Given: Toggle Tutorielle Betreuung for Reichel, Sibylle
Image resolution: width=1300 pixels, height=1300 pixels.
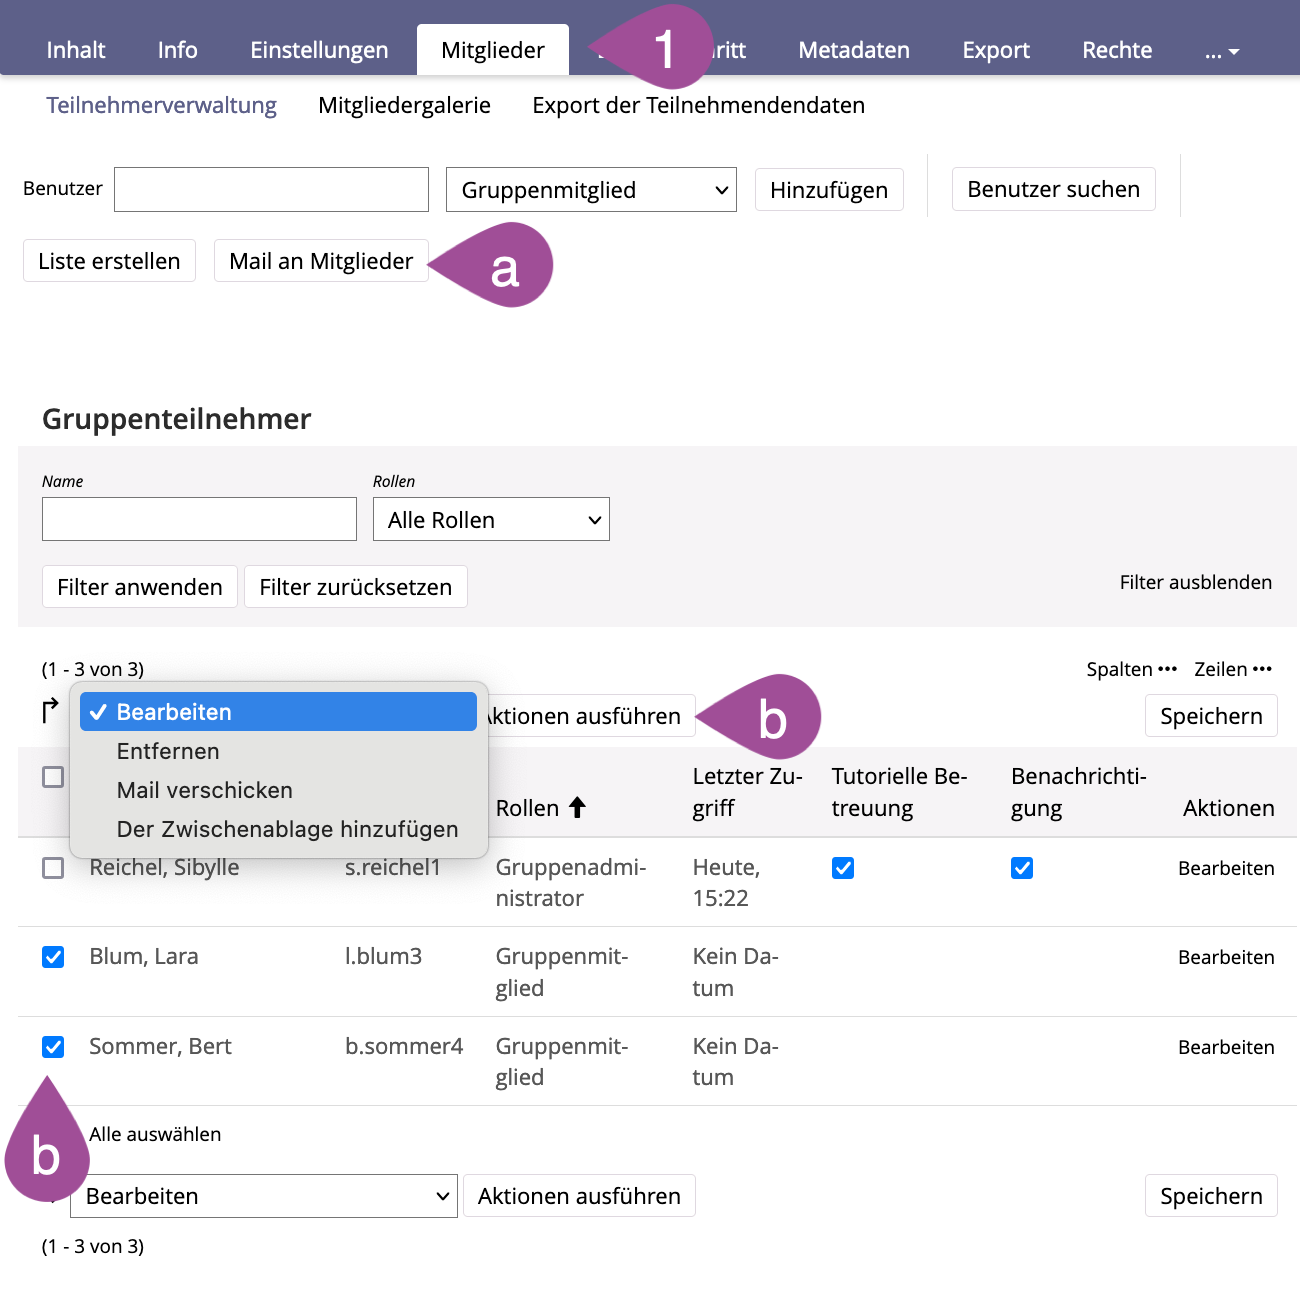Looking at the screenshot, I should 843,868.
